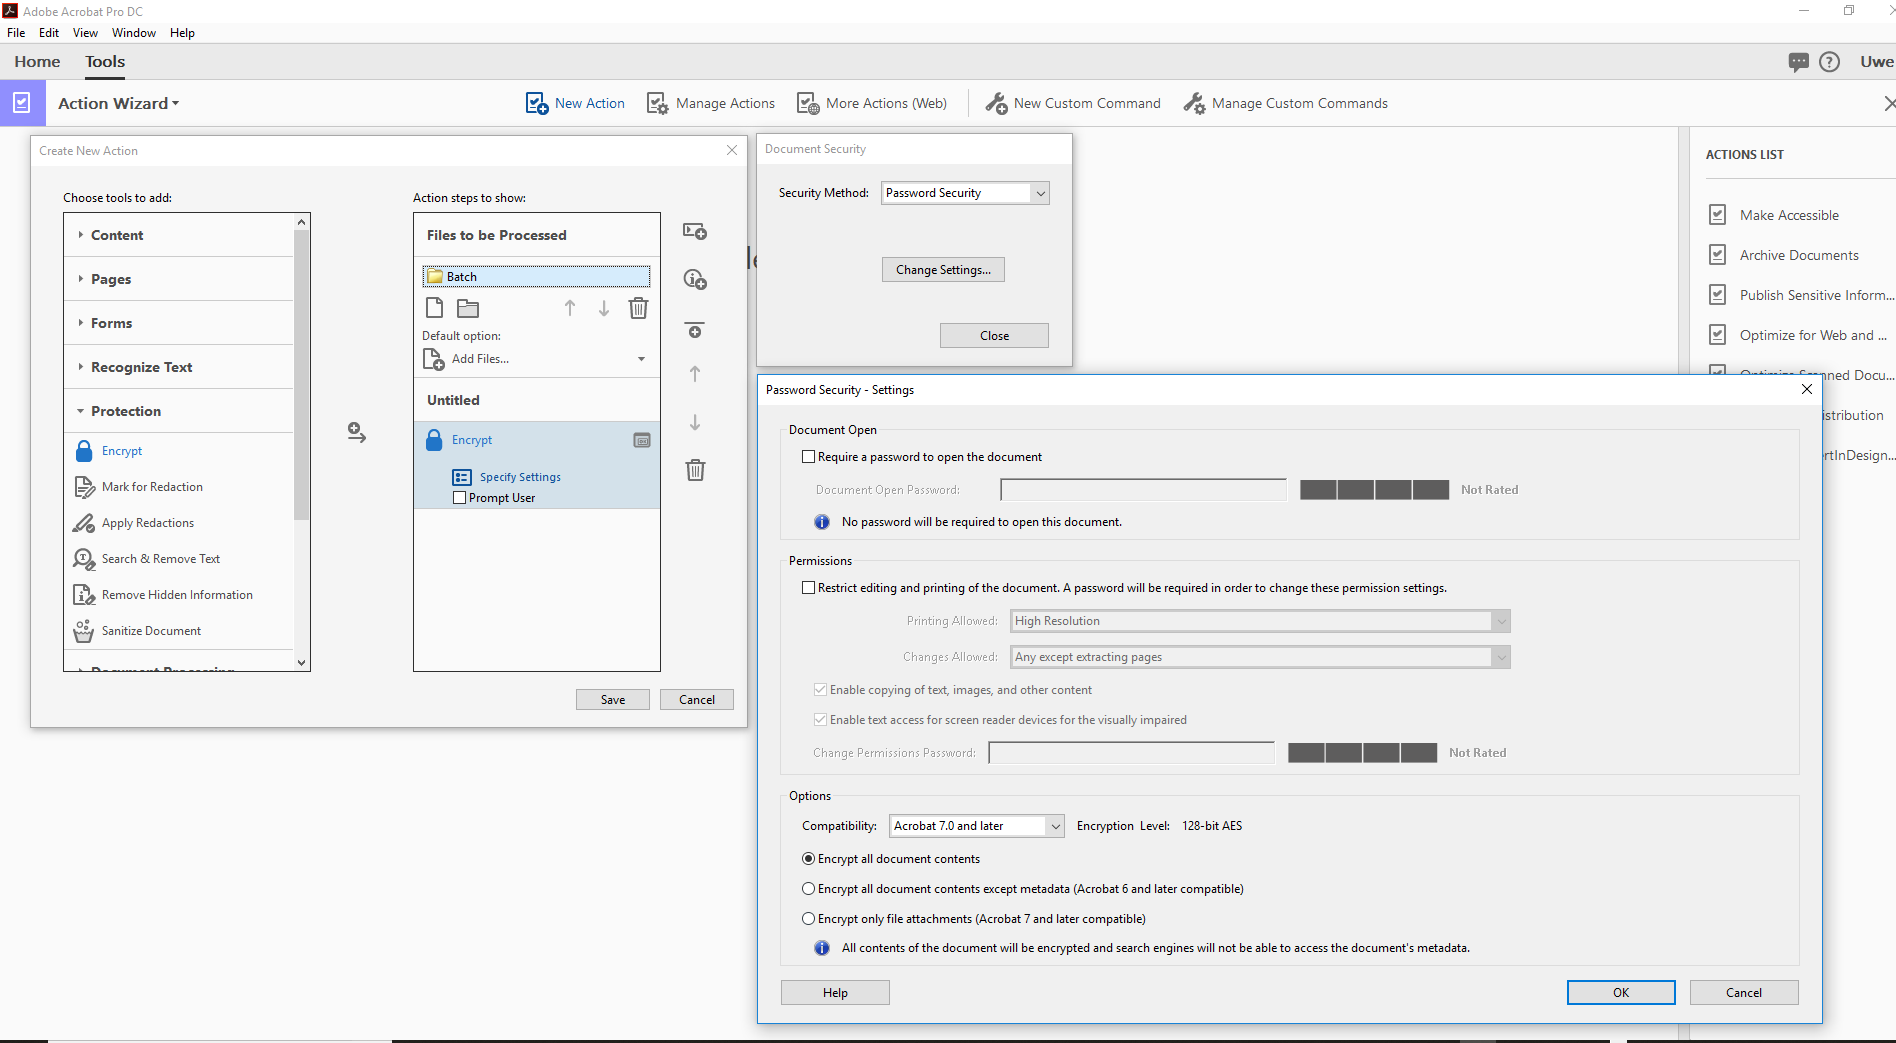Enable Require a password to open document
1896x1043 pixels.
pyautogui.click(x=808, y=457)
